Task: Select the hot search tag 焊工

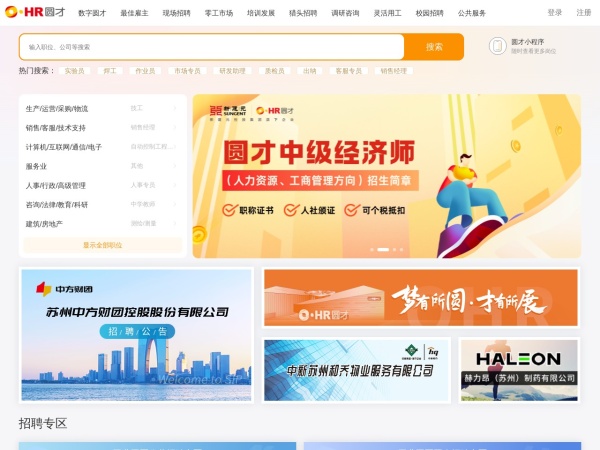Action: point(110,71)
